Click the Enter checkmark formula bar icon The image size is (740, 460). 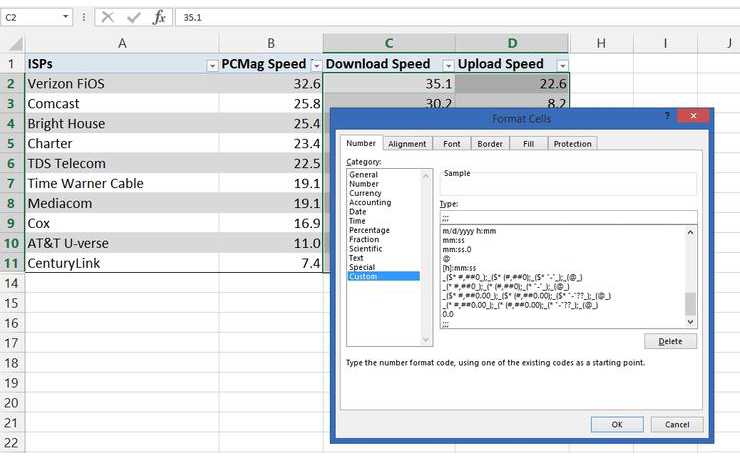click(133, 17)
